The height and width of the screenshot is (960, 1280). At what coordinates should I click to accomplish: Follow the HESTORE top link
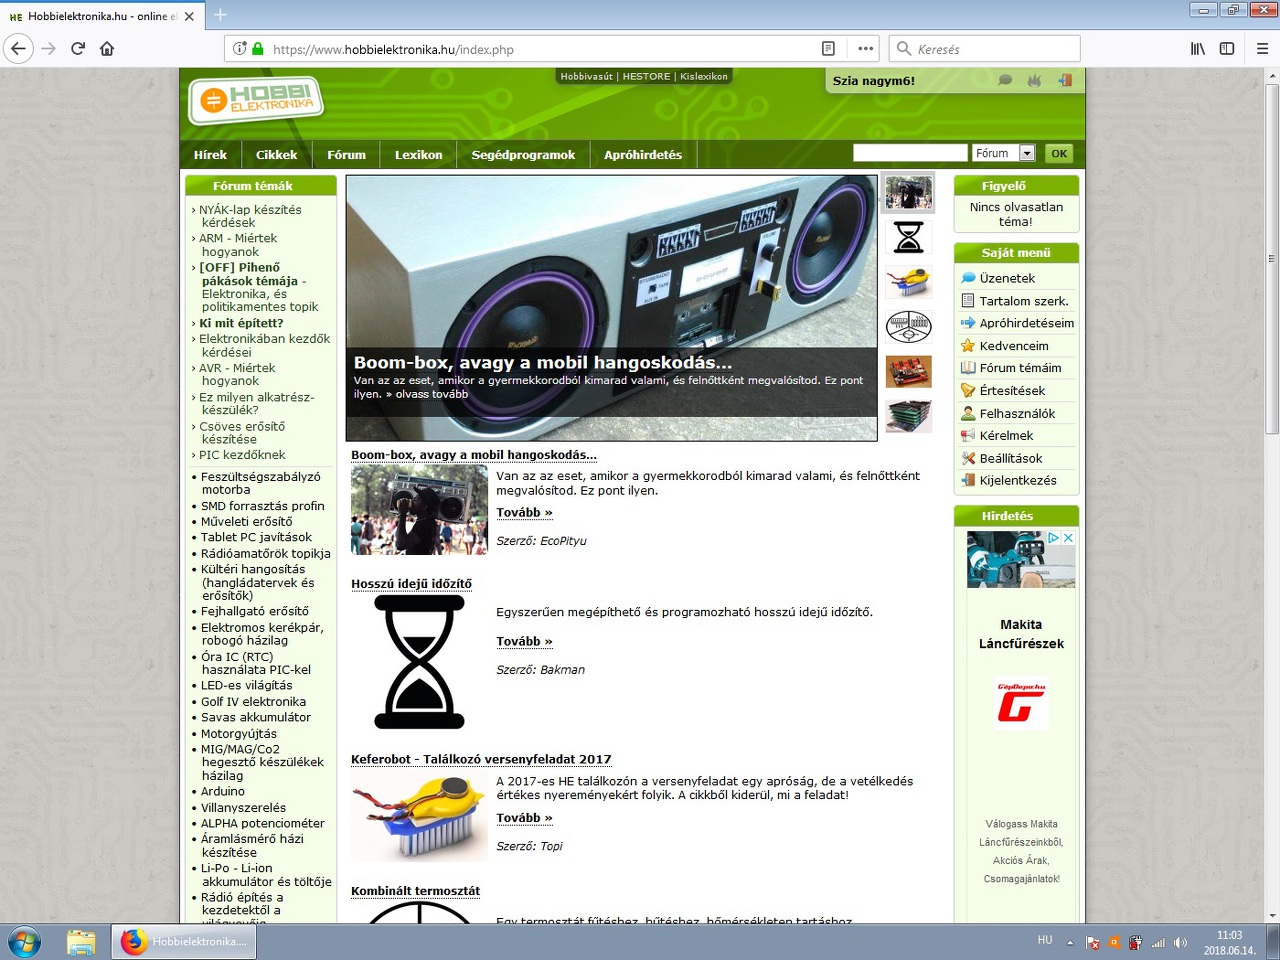(x=647, y=76)
